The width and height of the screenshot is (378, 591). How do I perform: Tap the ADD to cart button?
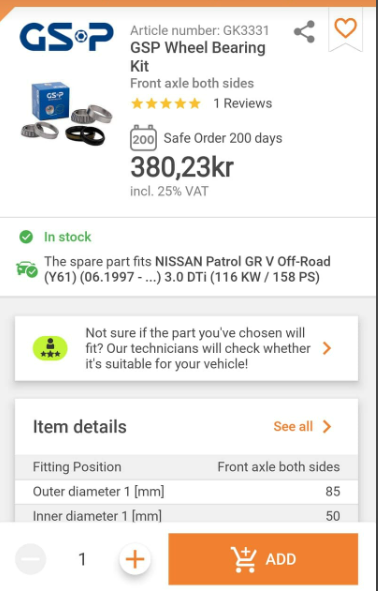[263, 559]
